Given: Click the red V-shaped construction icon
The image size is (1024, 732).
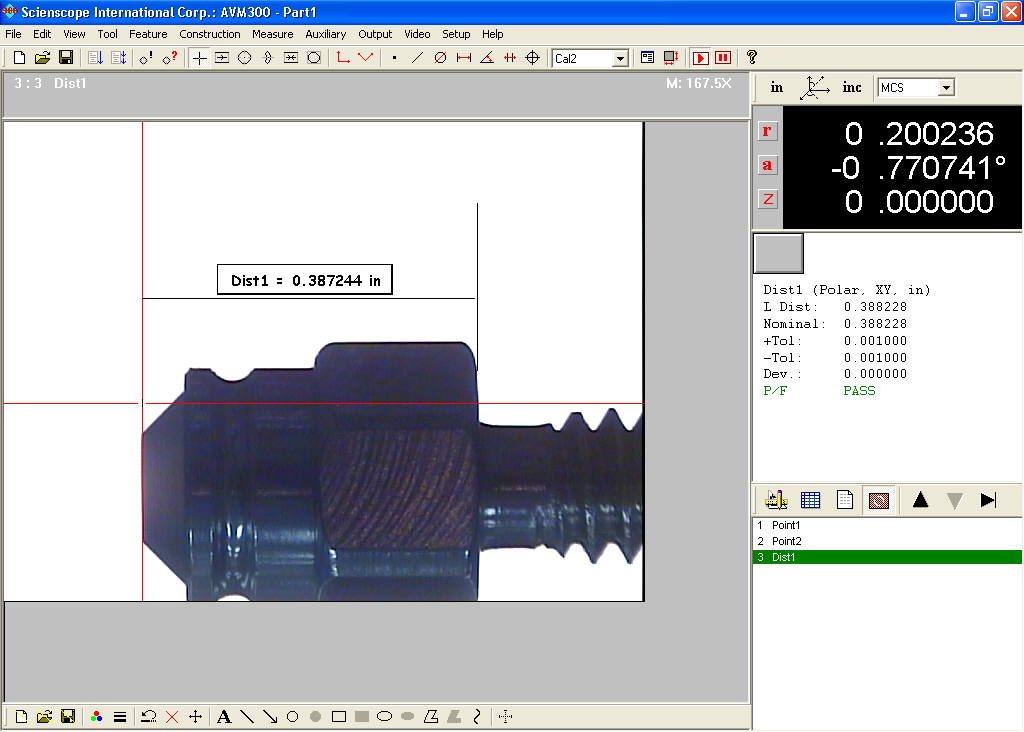Looking at the screenshot, I should [366, 57].
